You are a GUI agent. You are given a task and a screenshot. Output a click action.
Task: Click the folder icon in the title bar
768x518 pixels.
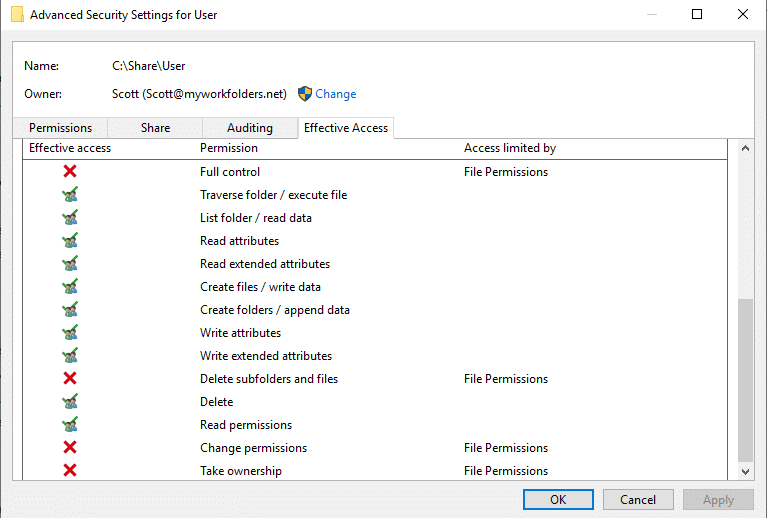pos(17,15)
